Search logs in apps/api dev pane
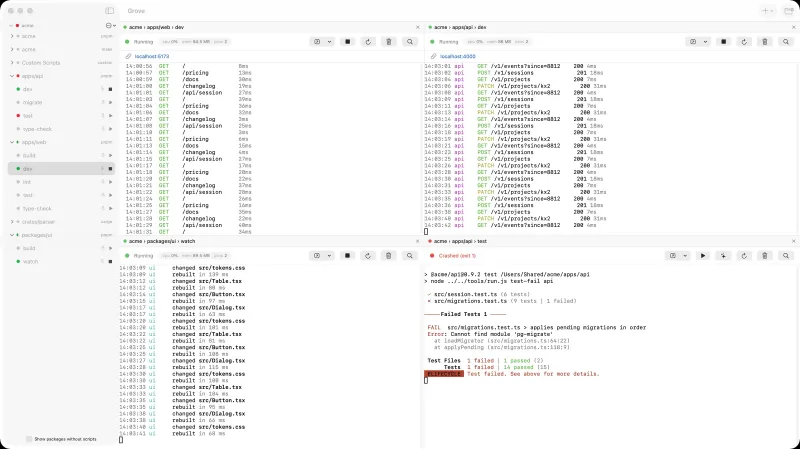This screenshot has height=449, width=800. (786, 42)
